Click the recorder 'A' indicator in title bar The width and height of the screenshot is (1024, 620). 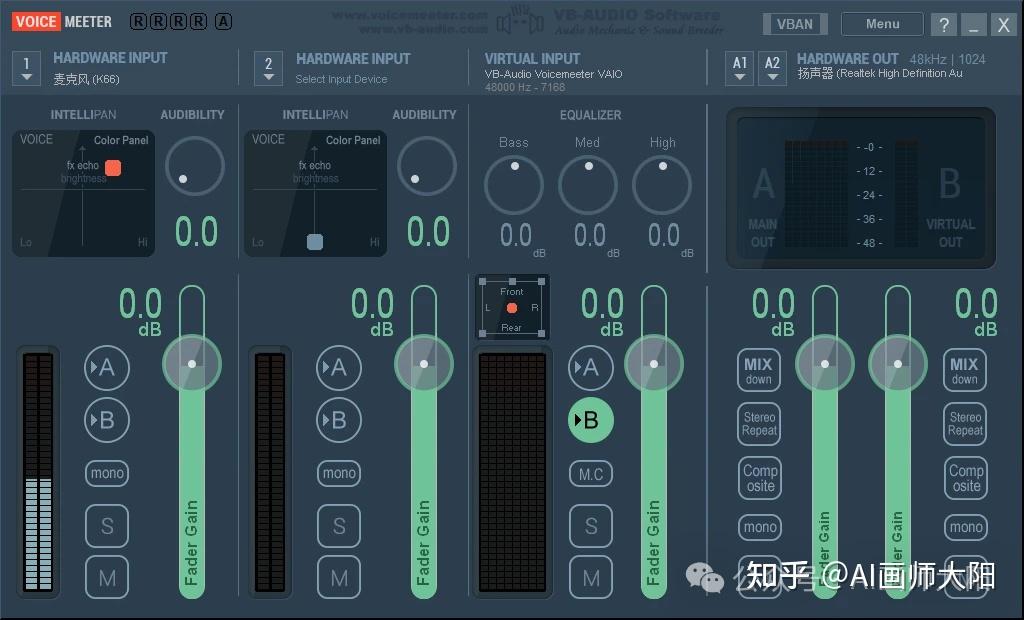pos(223,22)
